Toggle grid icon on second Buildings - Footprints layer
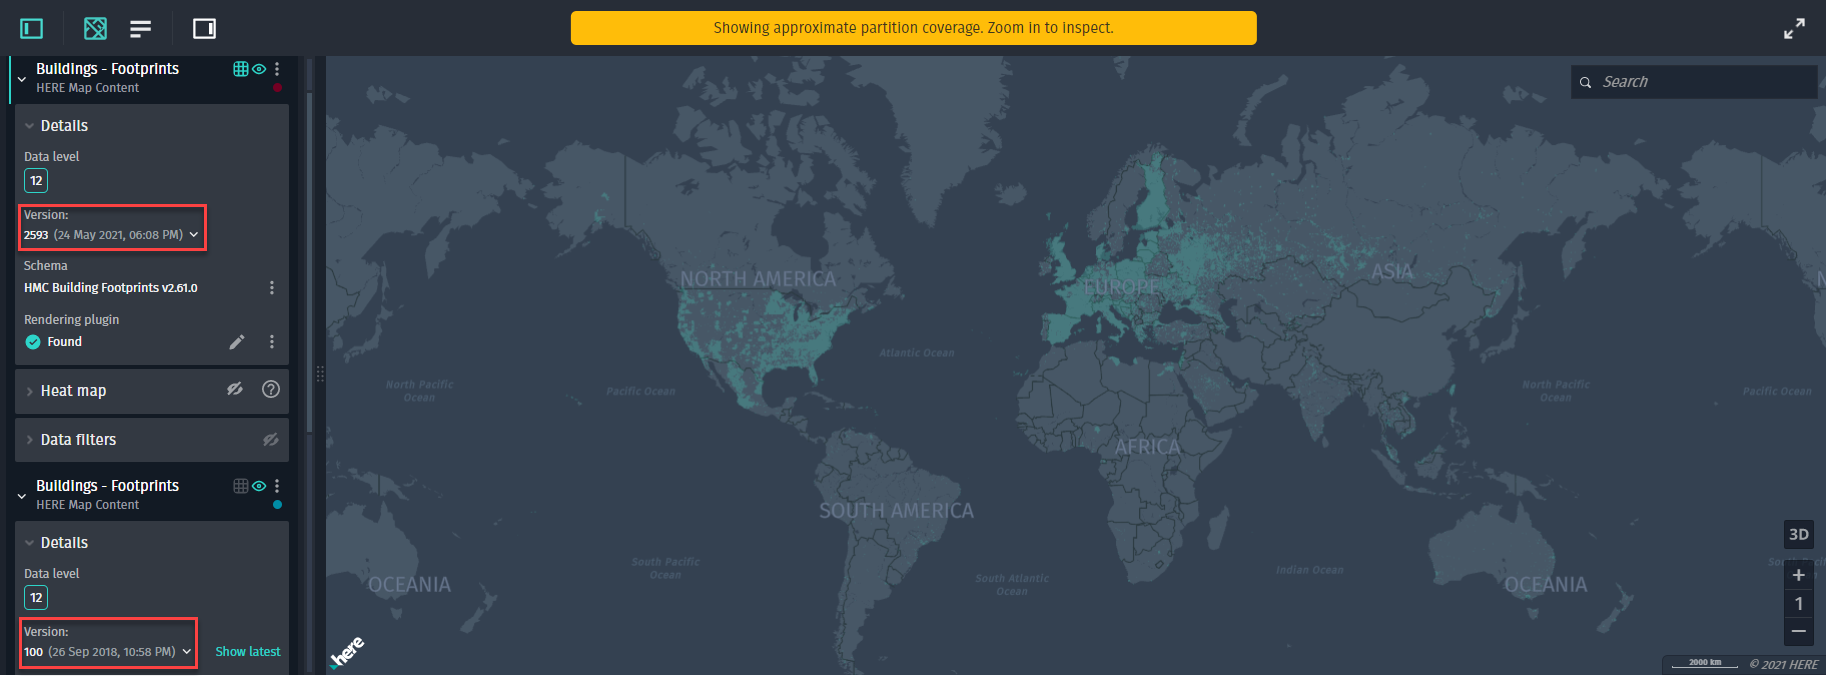 pyautogui.click(x=241, y=486)
